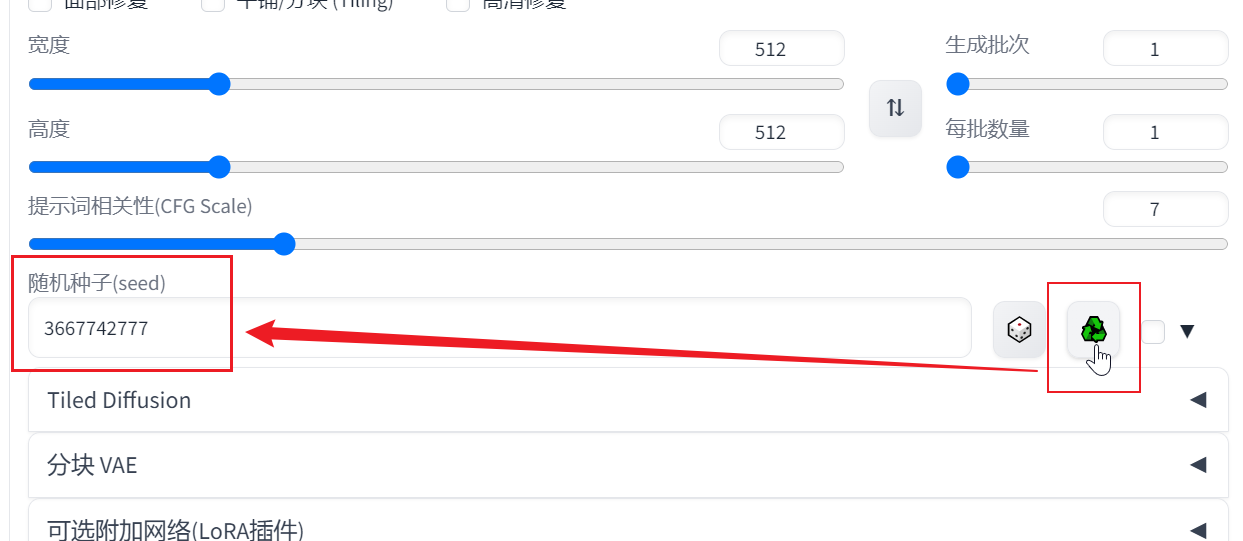Click the 生成批次 slider handle
This screenshot has height=541, width=1243.
[958, 84]
